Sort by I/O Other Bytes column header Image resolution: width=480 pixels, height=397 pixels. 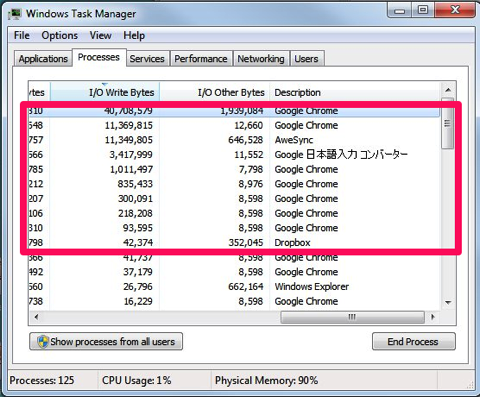[x=214, y=92]
